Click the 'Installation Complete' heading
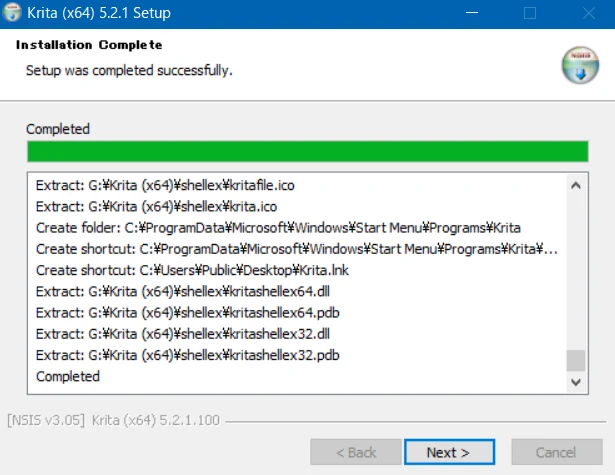Image resolution: width=615 pixels, height=475 pixels. tap(89, 45)
